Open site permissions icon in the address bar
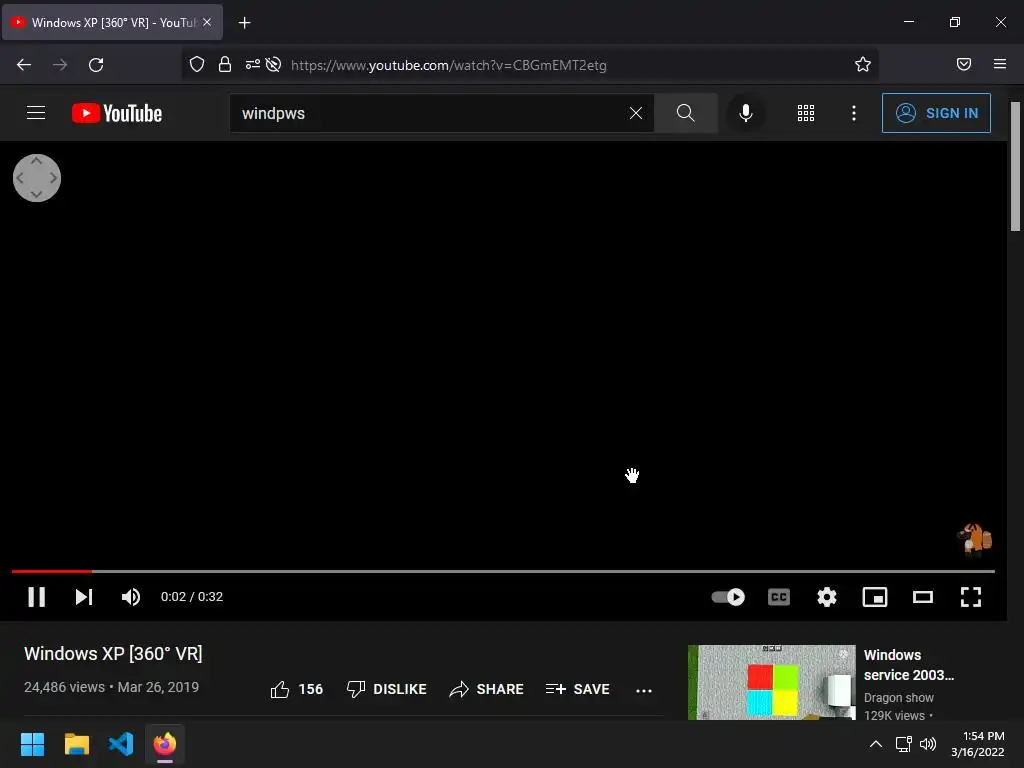 (253, 64)
